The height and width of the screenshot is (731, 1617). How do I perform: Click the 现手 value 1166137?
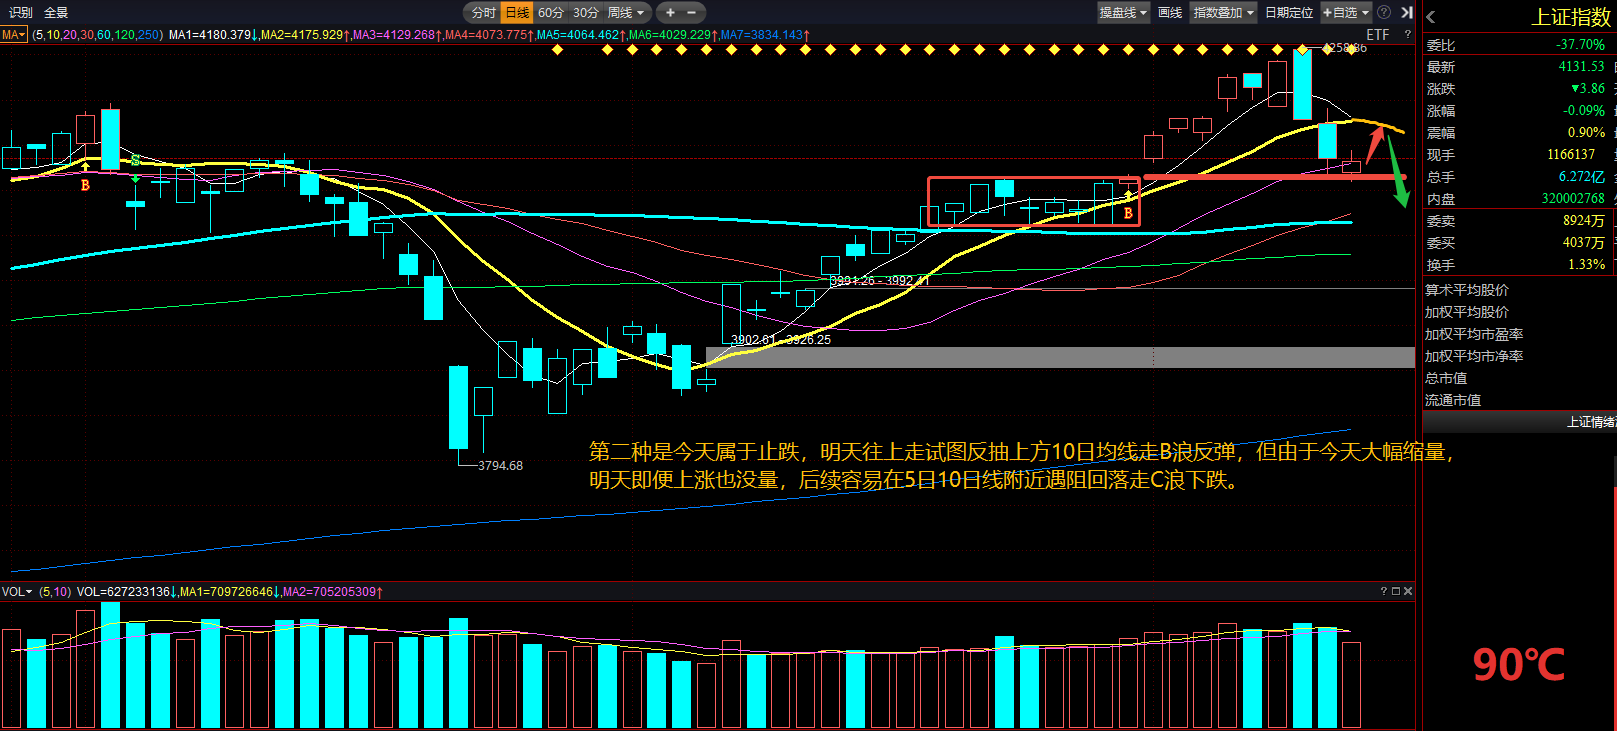pos(1571,155)
